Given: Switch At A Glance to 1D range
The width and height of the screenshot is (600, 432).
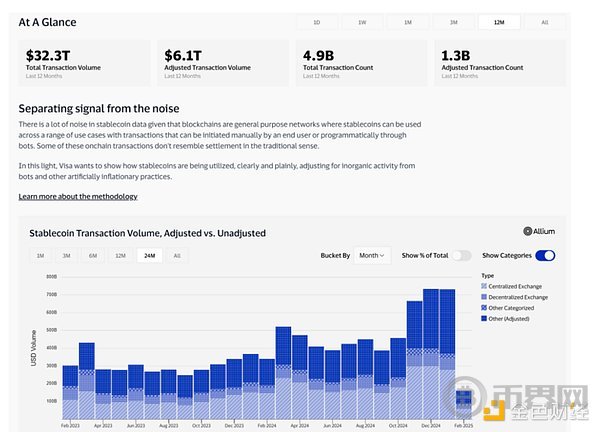Looking at the screenshot, I should coord(317,22).
